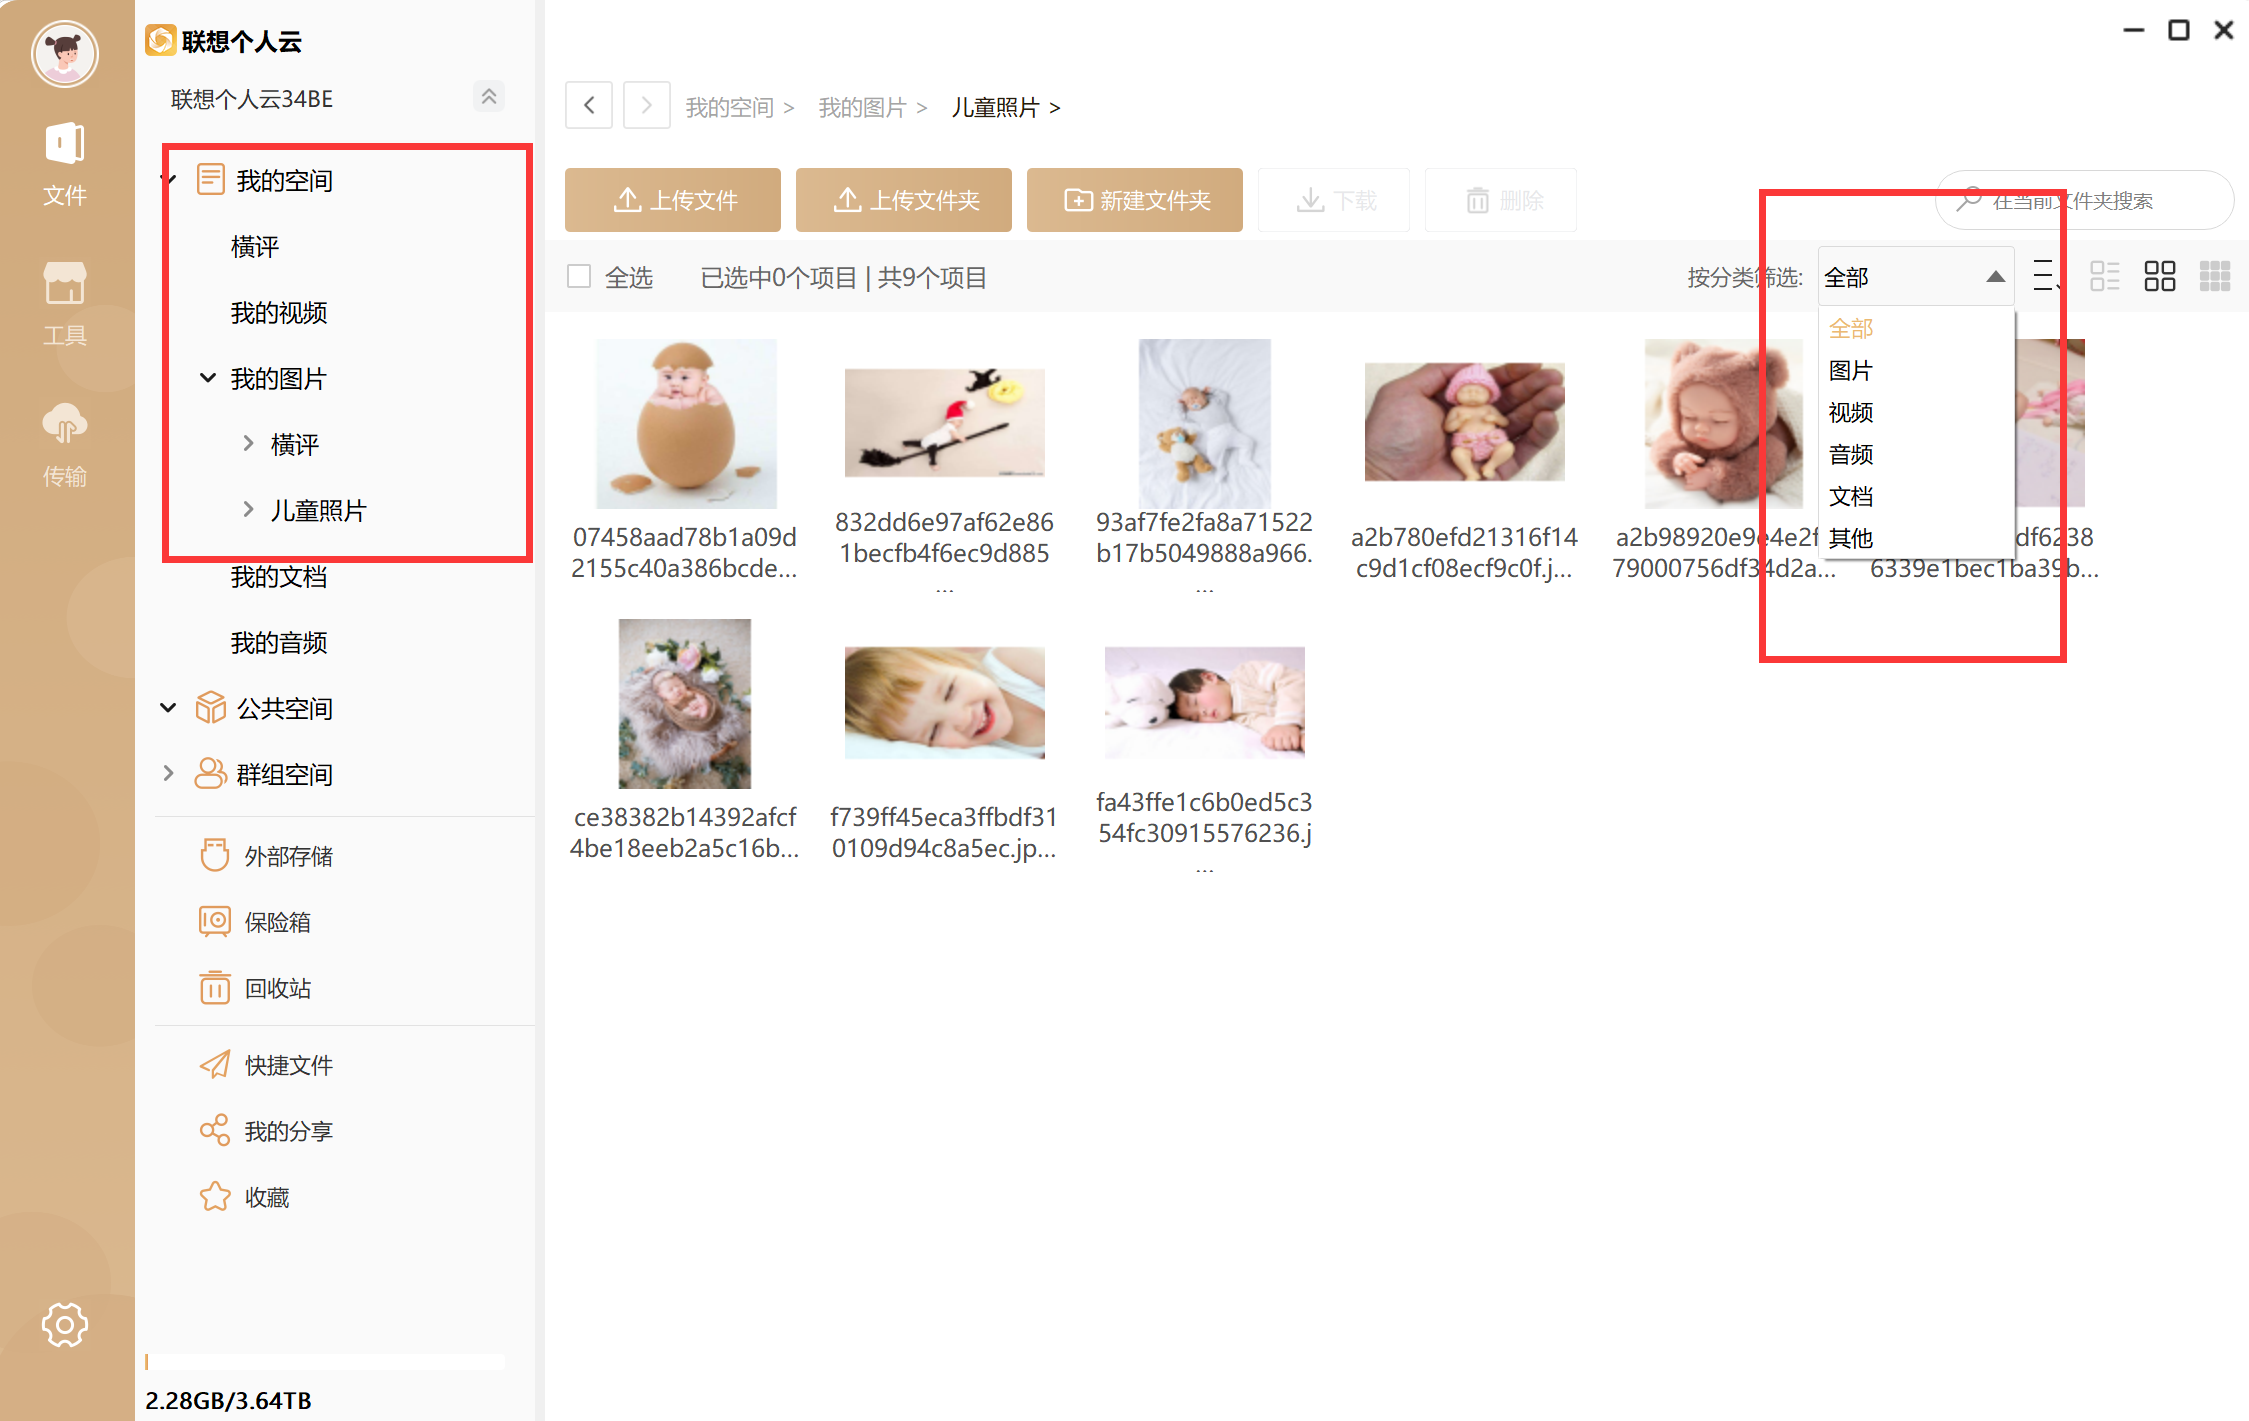Viewport: 2249px width, 1421px height.
Task: Collapse the 我的图片 tree folder
Action: (208, 378)
